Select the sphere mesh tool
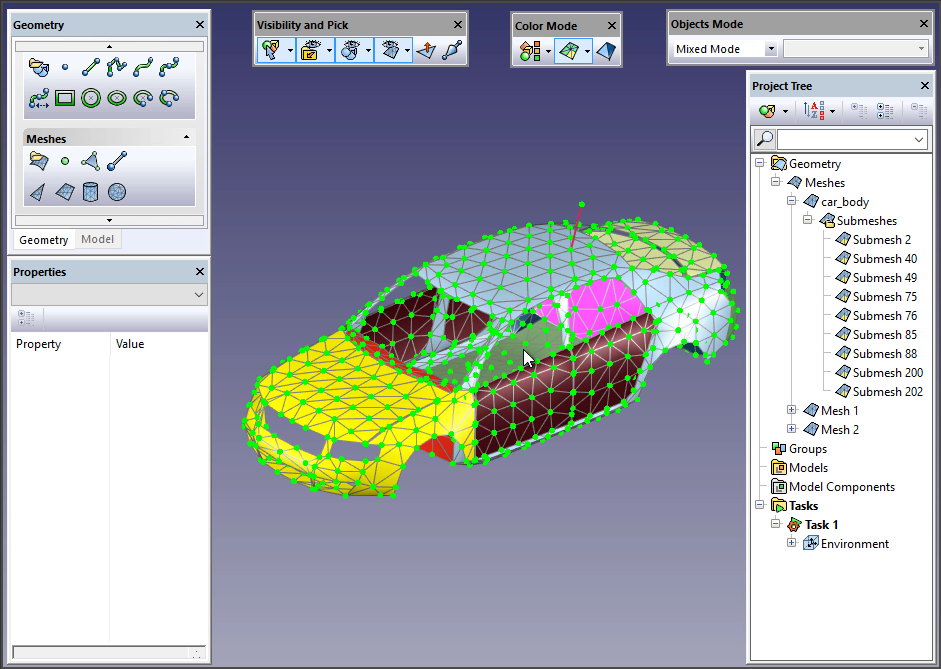 (x=117, y=191)
